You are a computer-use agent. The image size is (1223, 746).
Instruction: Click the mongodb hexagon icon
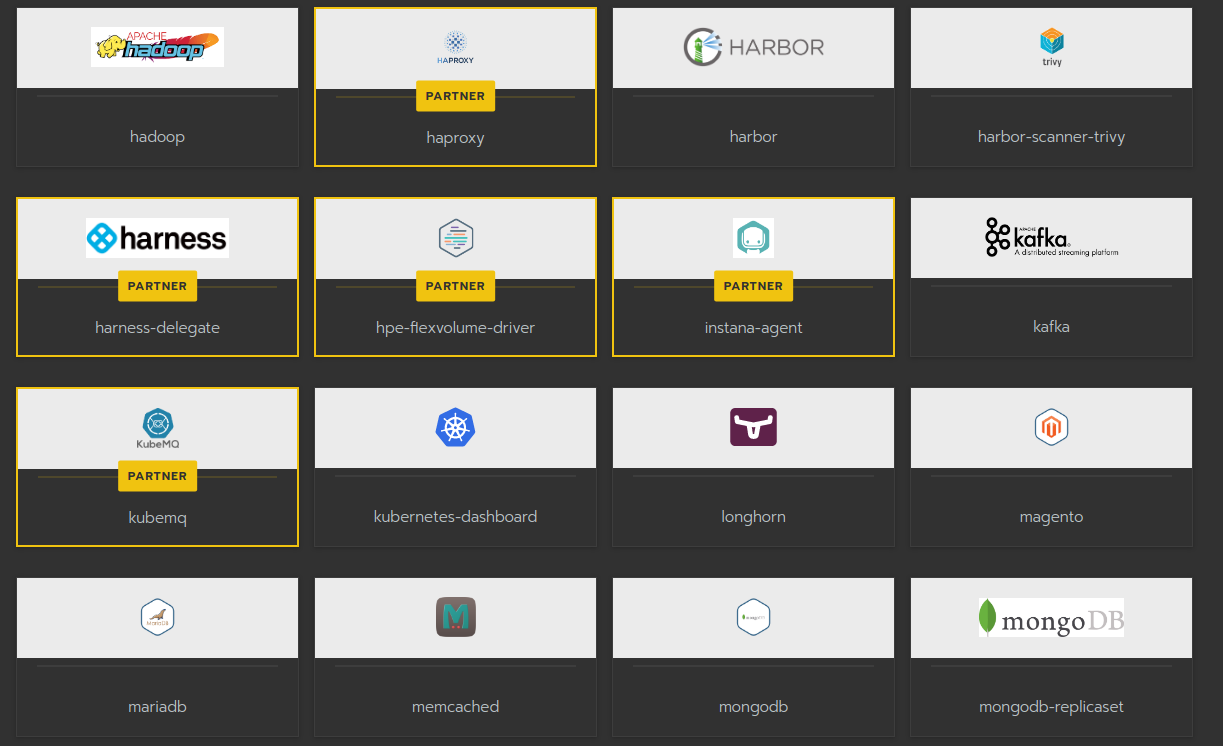click(753, 617)
